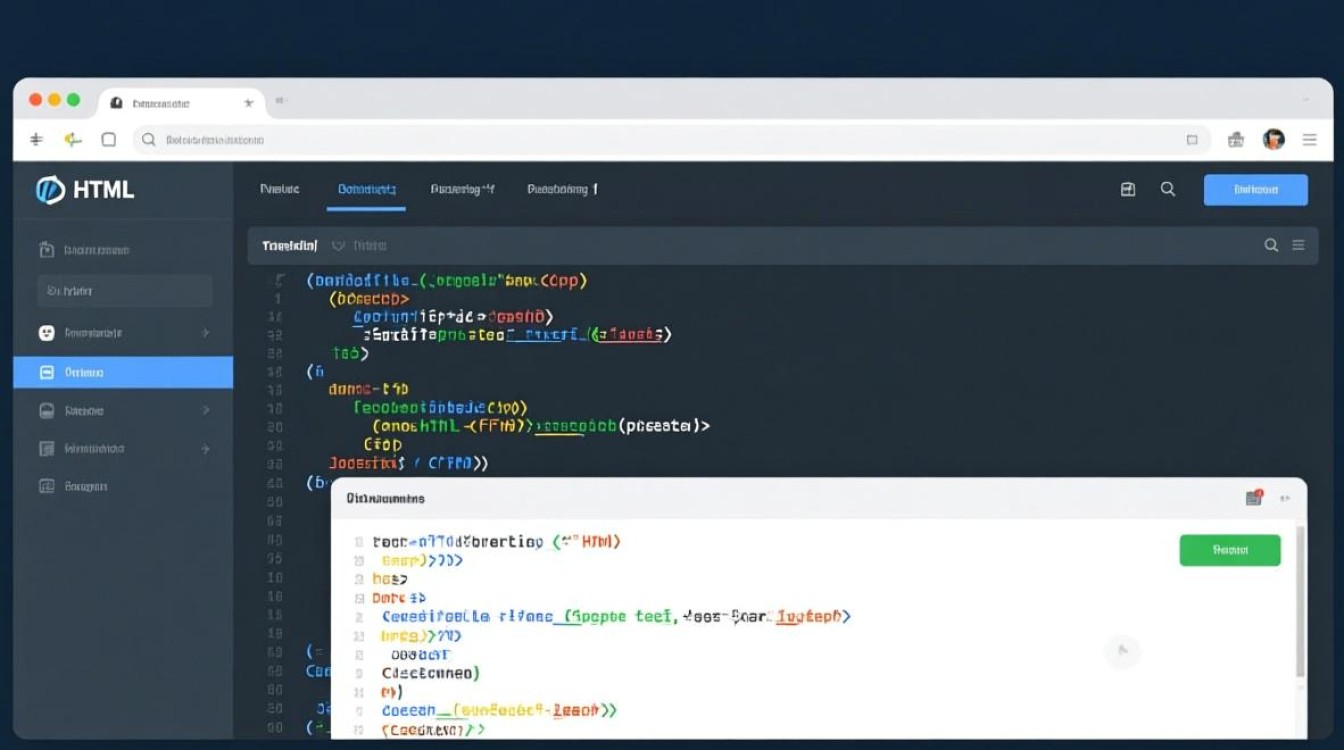Open search in the code panel toolbar
The image size is (1344, 750).
click(1270, 245)
